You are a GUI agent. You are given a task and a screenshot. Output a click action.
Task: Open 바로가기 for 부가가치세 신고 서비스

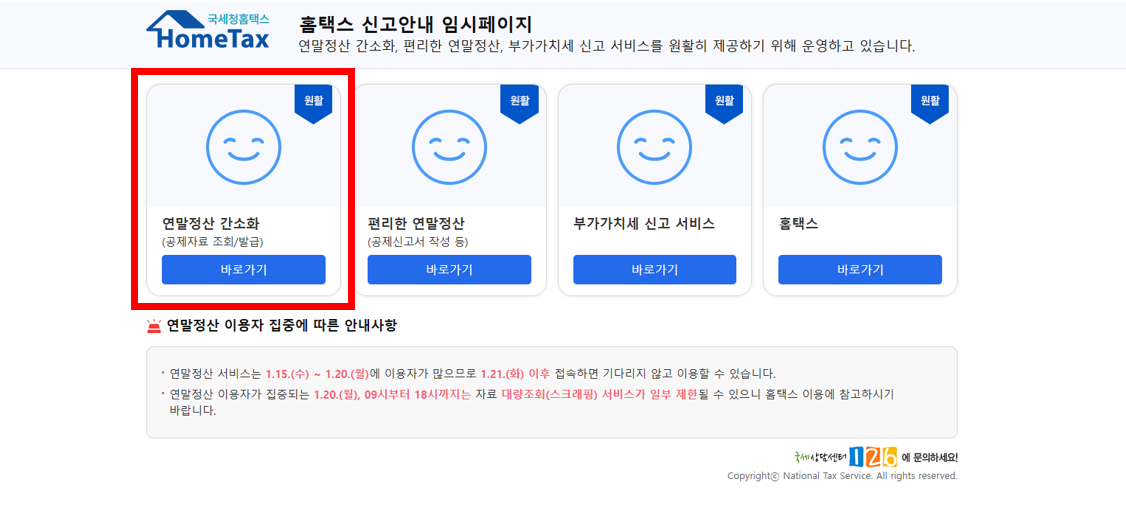655,270
